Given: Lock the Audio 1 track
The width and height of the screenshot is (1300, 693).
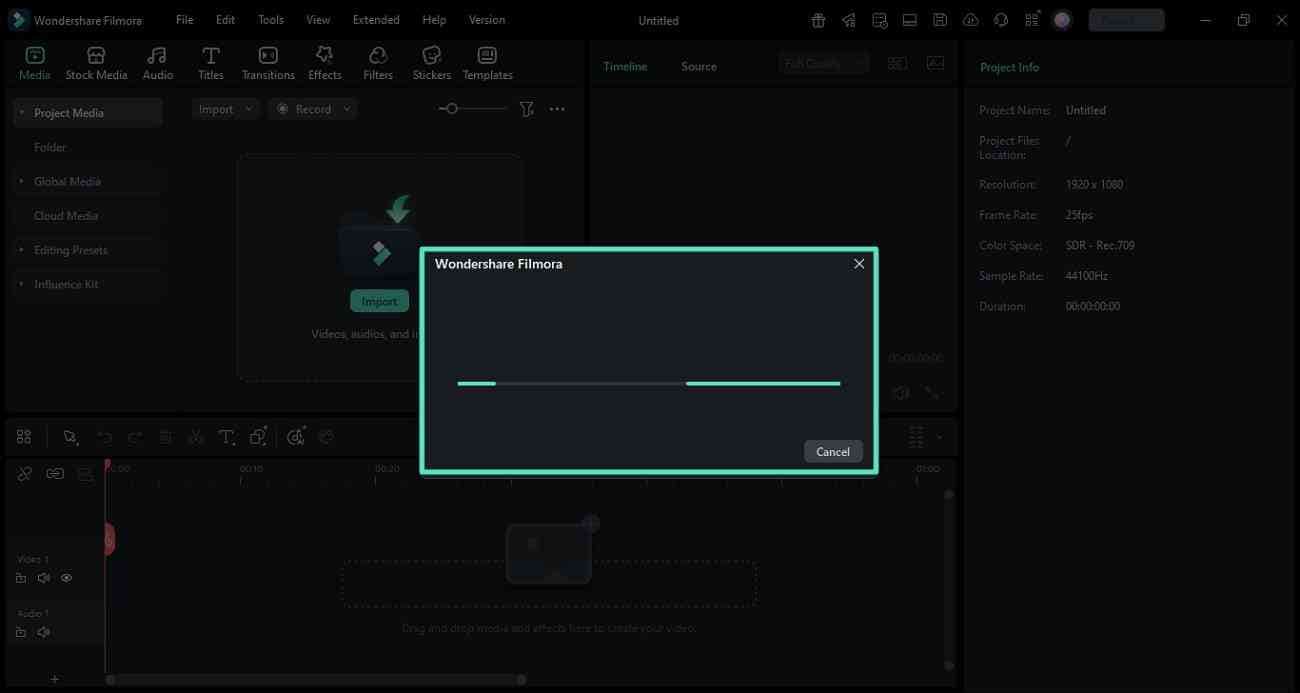Looking at the screenshot, I should click(21, 632).
